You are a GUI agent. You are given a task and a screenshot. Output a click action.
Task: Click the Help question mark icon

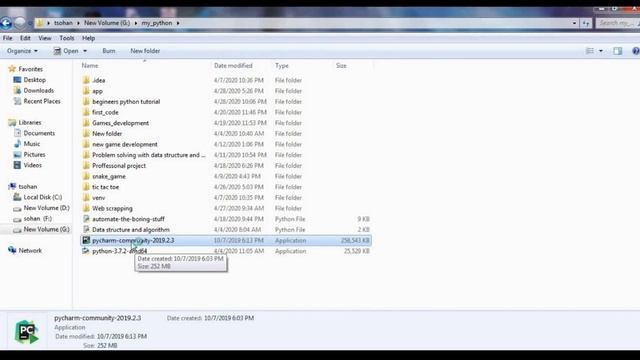[636, 51]
